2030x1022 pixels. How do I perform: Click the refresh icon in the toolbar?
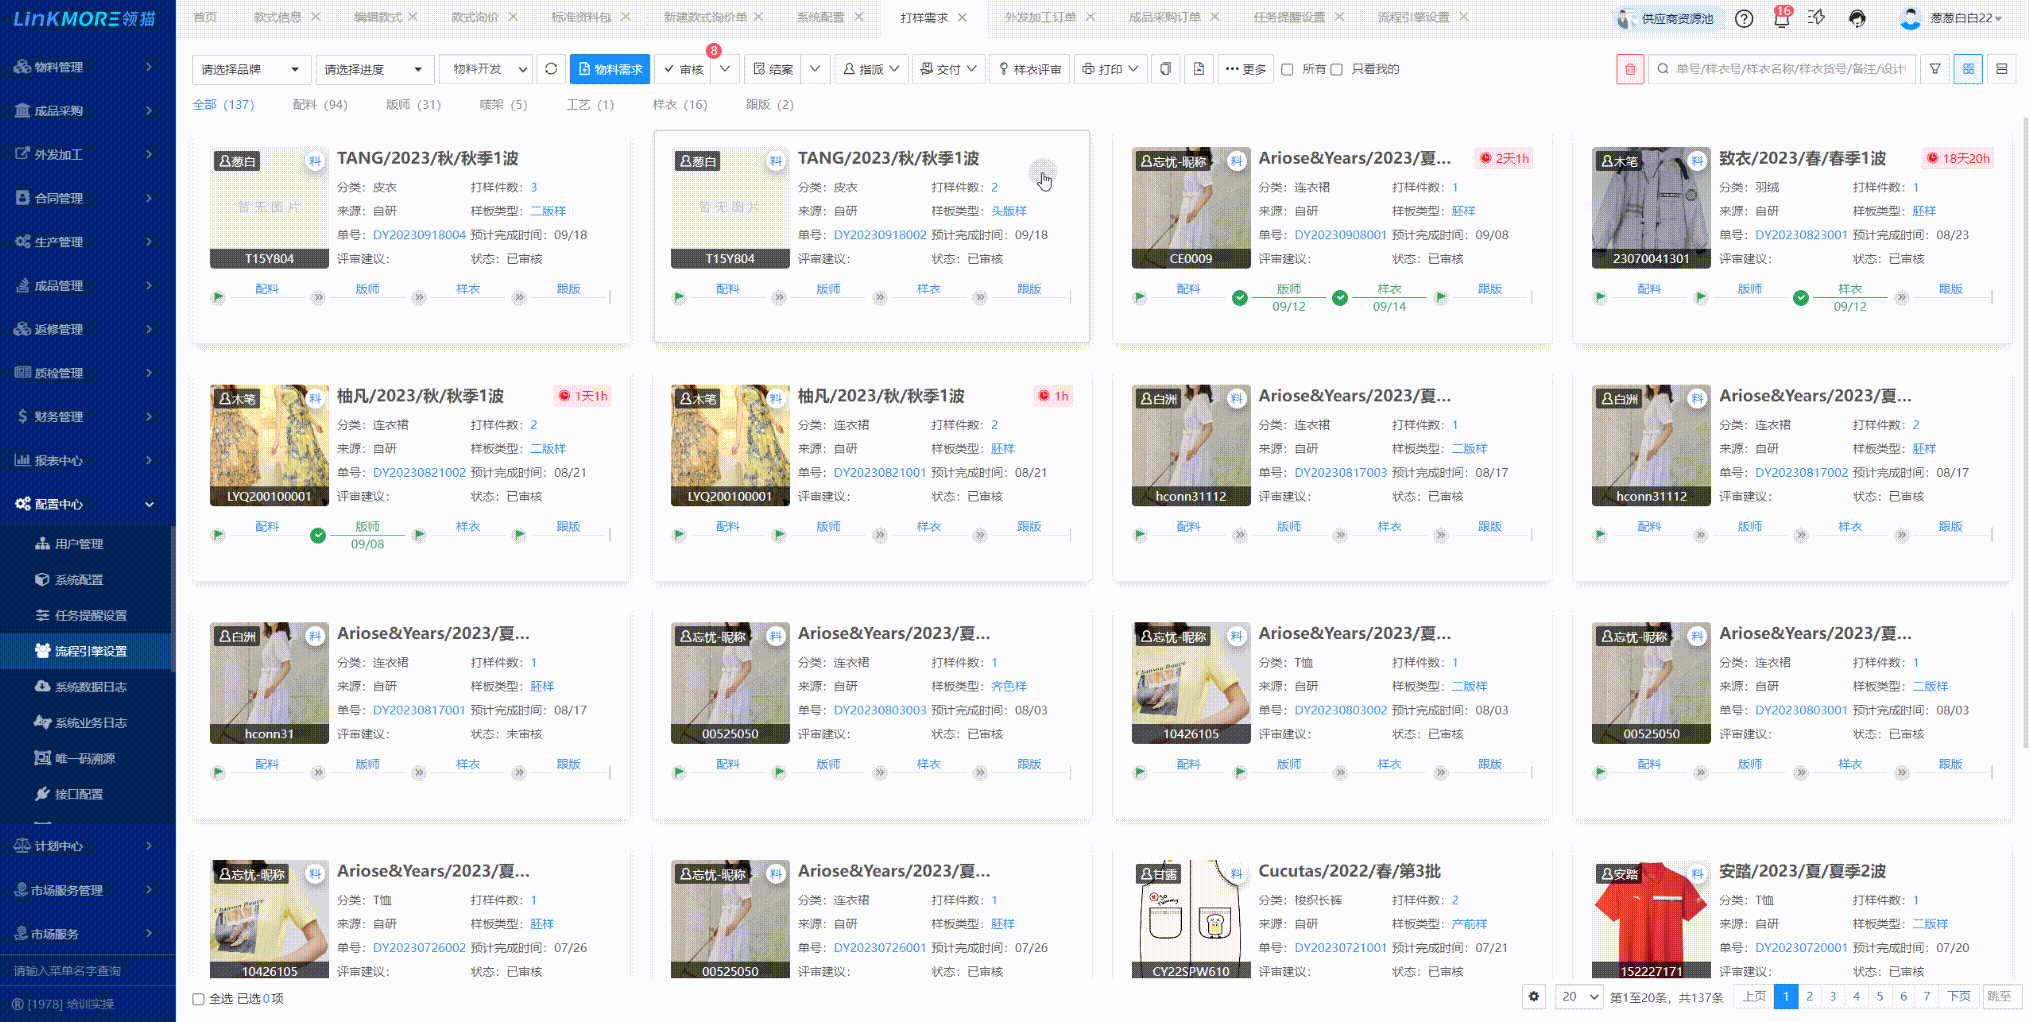point(551,69)
